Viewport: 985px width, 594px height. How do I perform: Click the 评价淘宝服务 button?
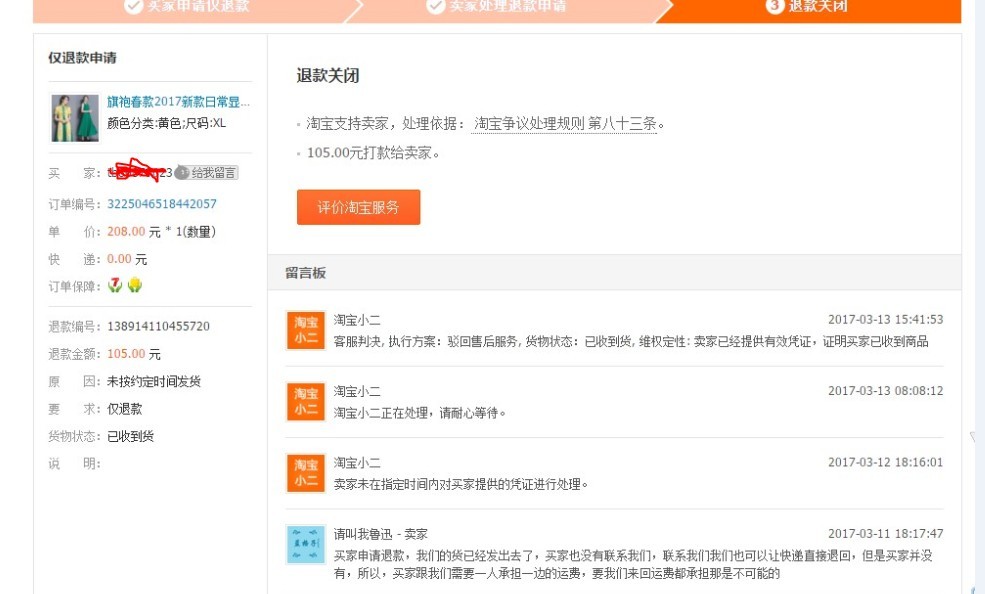[358, 207]
